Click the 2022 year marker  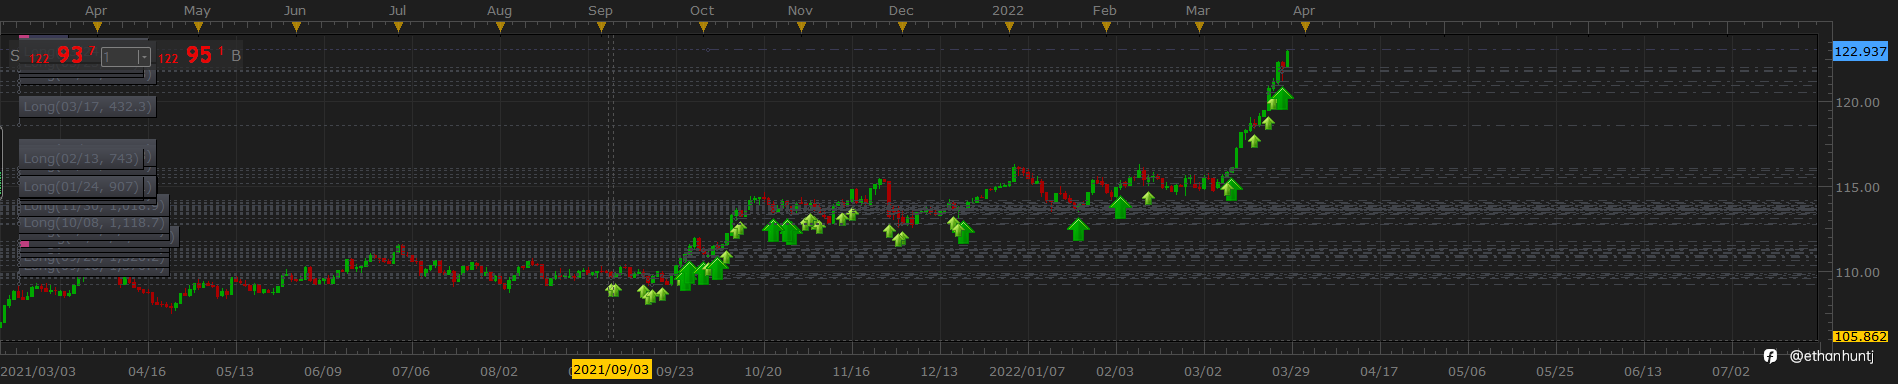point(1008,11)
